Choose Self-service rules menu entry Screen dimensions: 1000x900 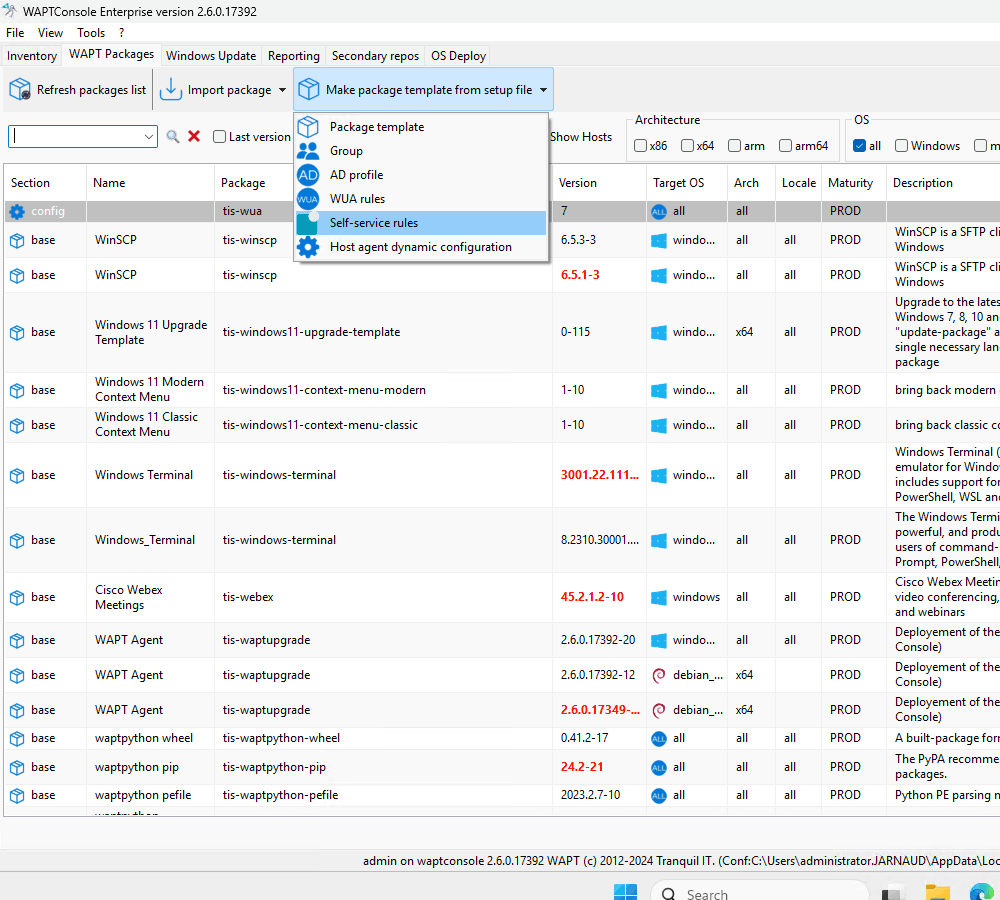(x=422, y=223)
